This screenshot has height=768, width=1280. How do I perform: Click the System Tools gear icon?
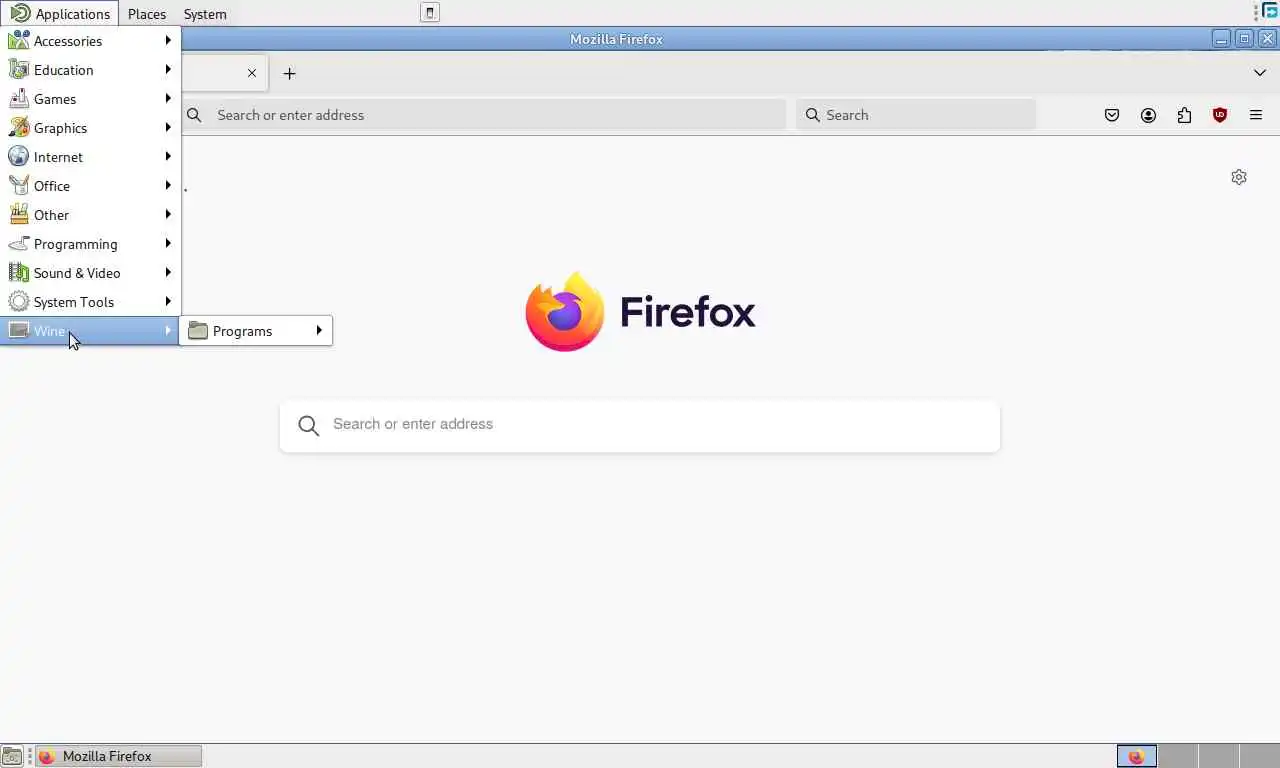pyautogui.click(x=19, y=302)
